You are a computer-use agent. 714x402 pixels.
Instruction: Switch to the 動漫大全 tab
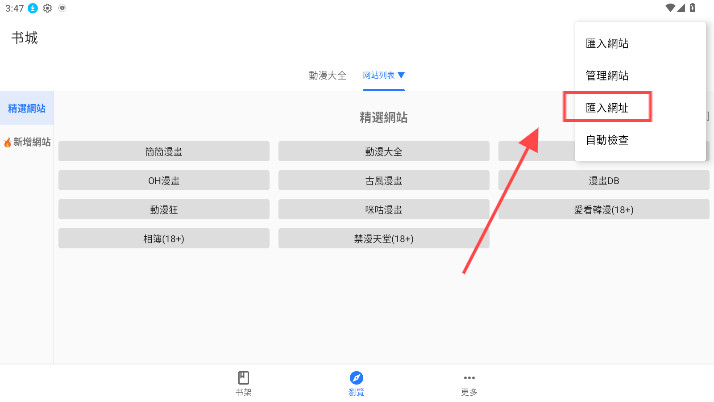327,76
